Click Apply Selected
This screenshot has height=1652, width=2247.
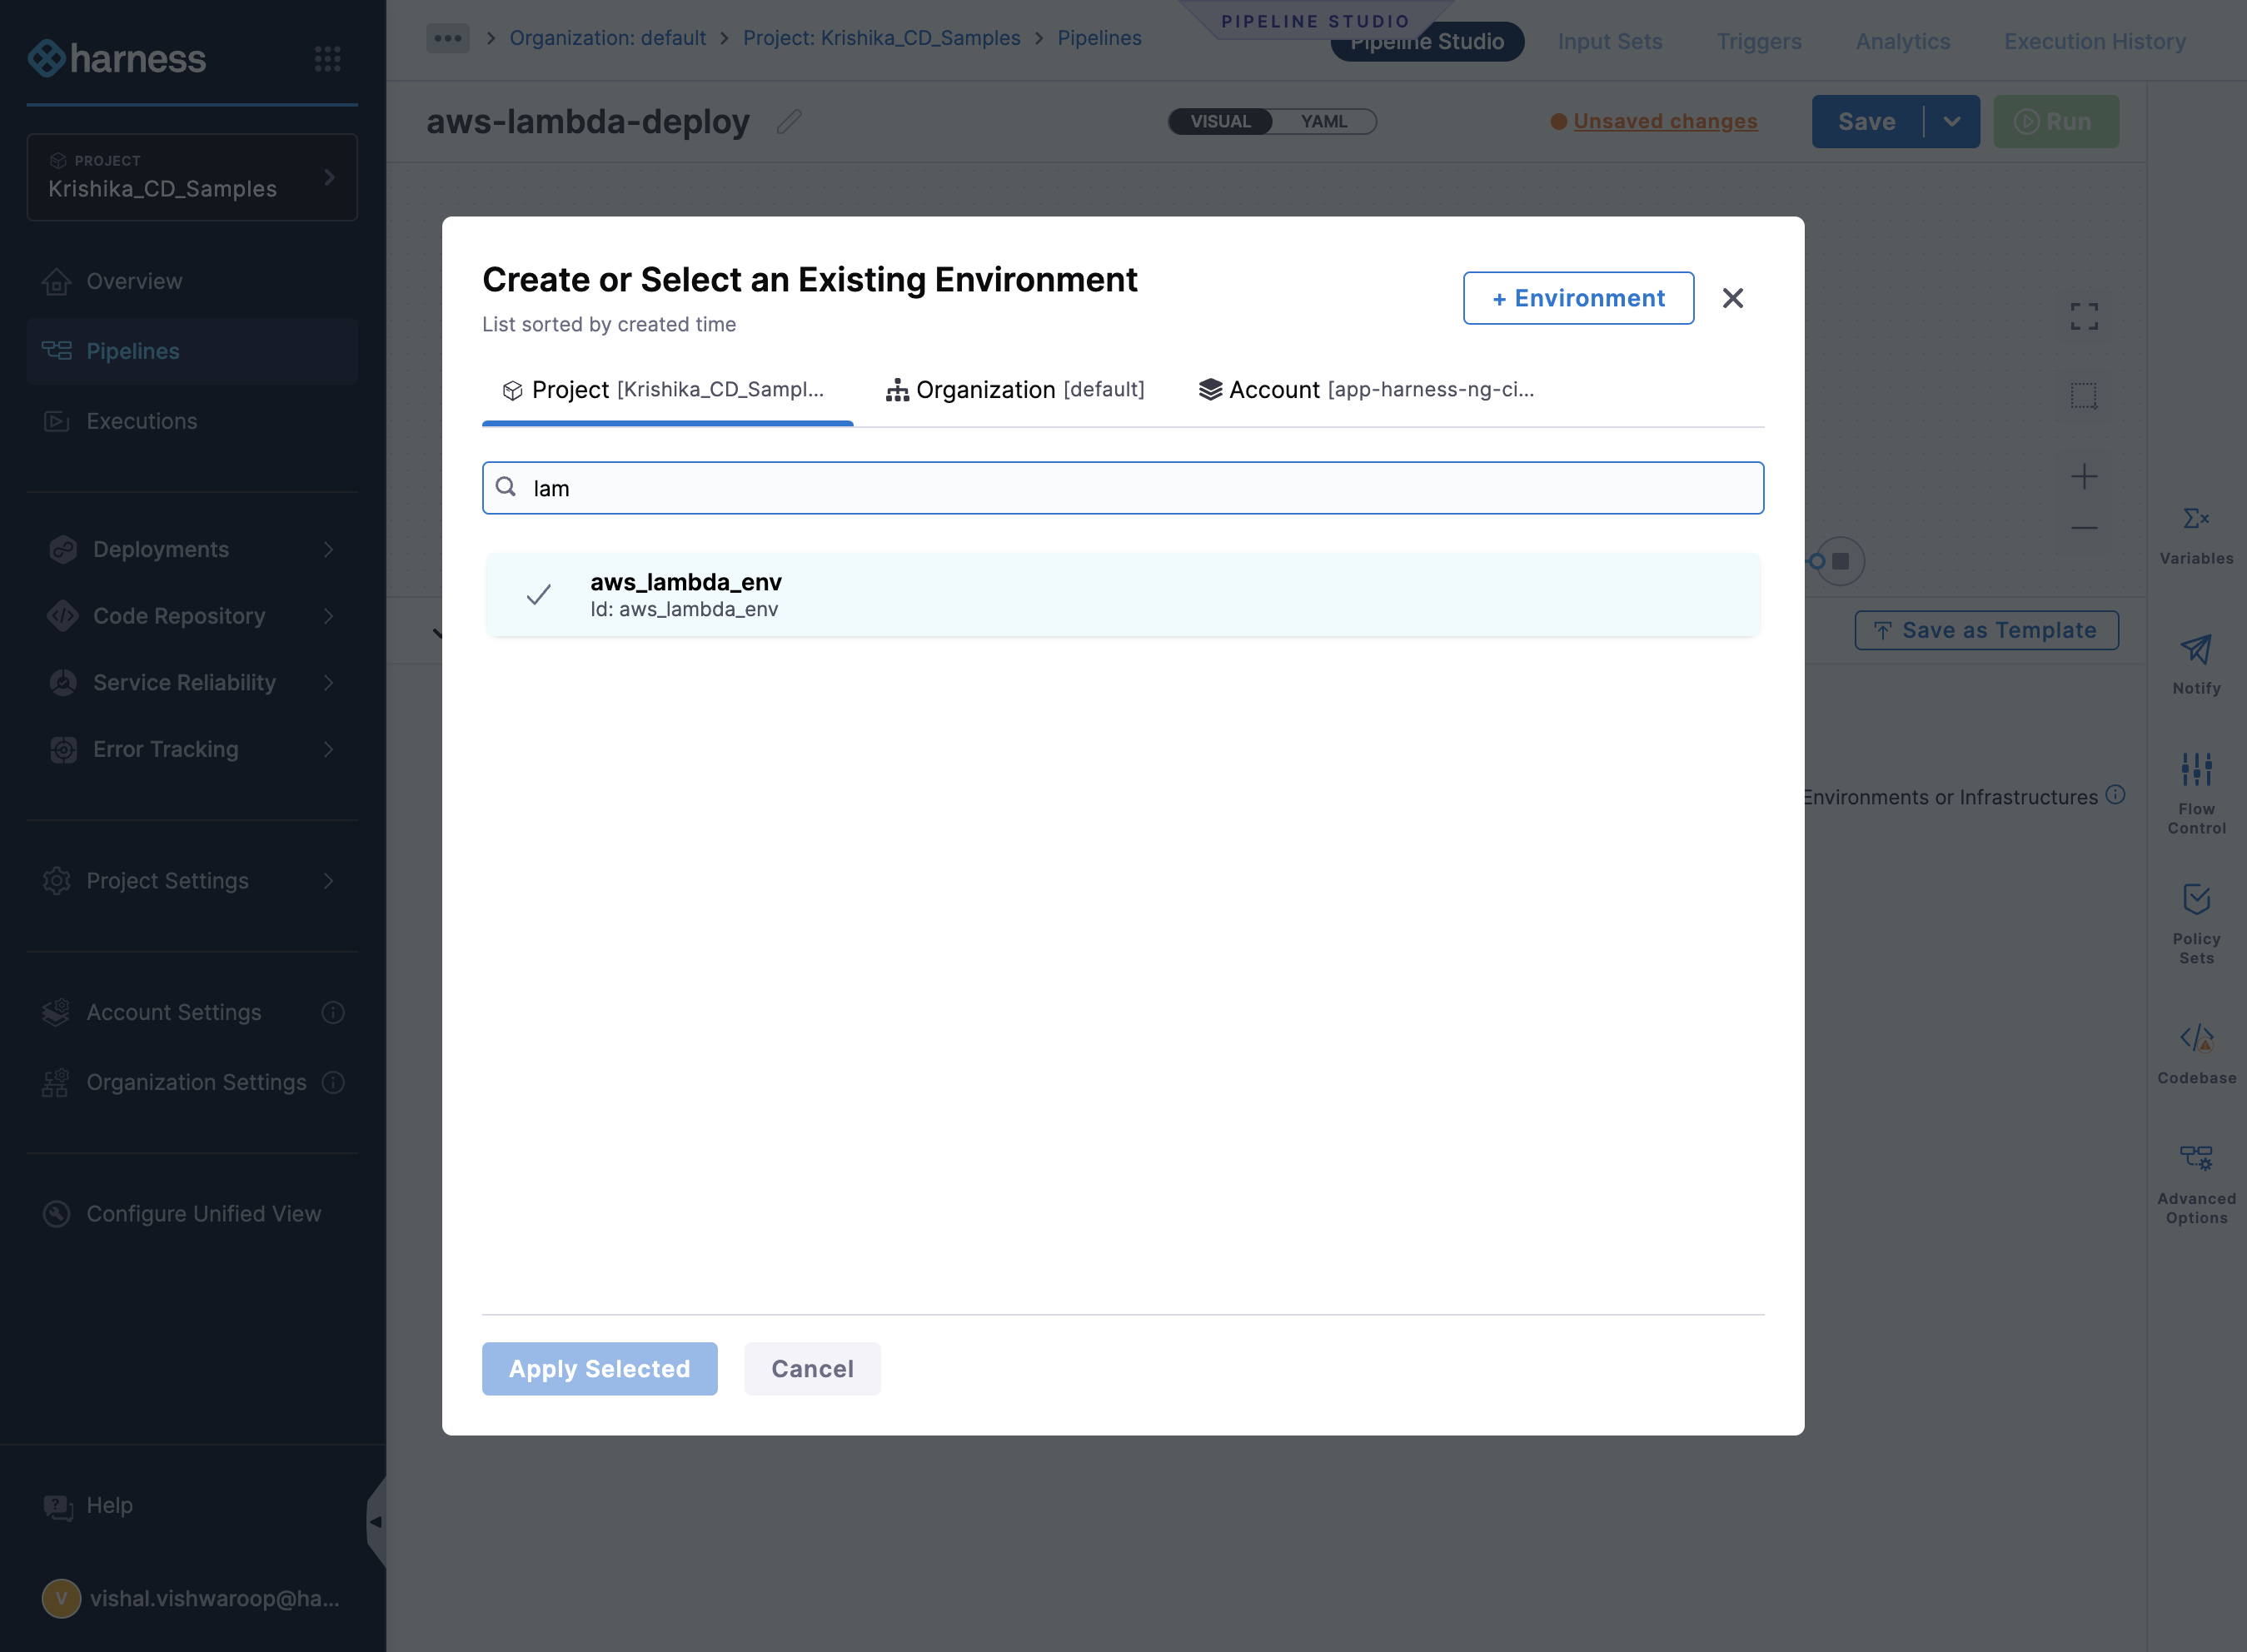[599, 1368]
